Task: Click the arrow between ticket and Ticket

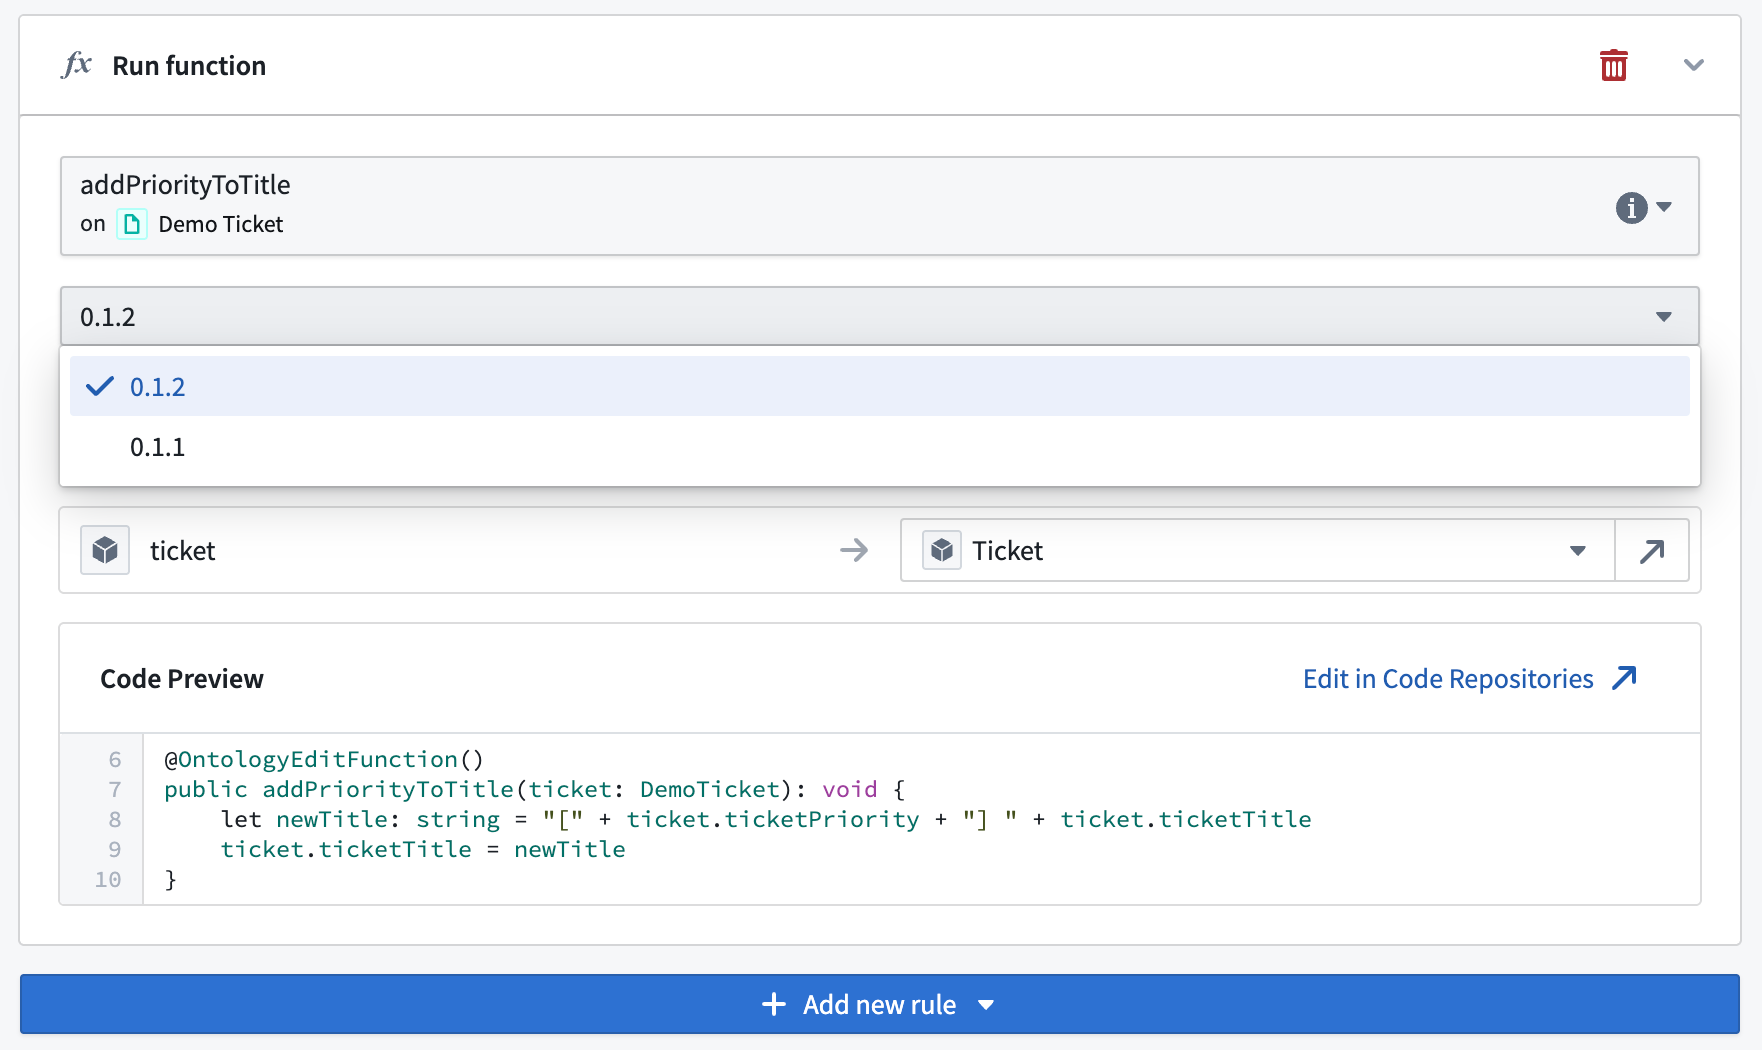Action: pyautogui.click(x=855, y=549)
